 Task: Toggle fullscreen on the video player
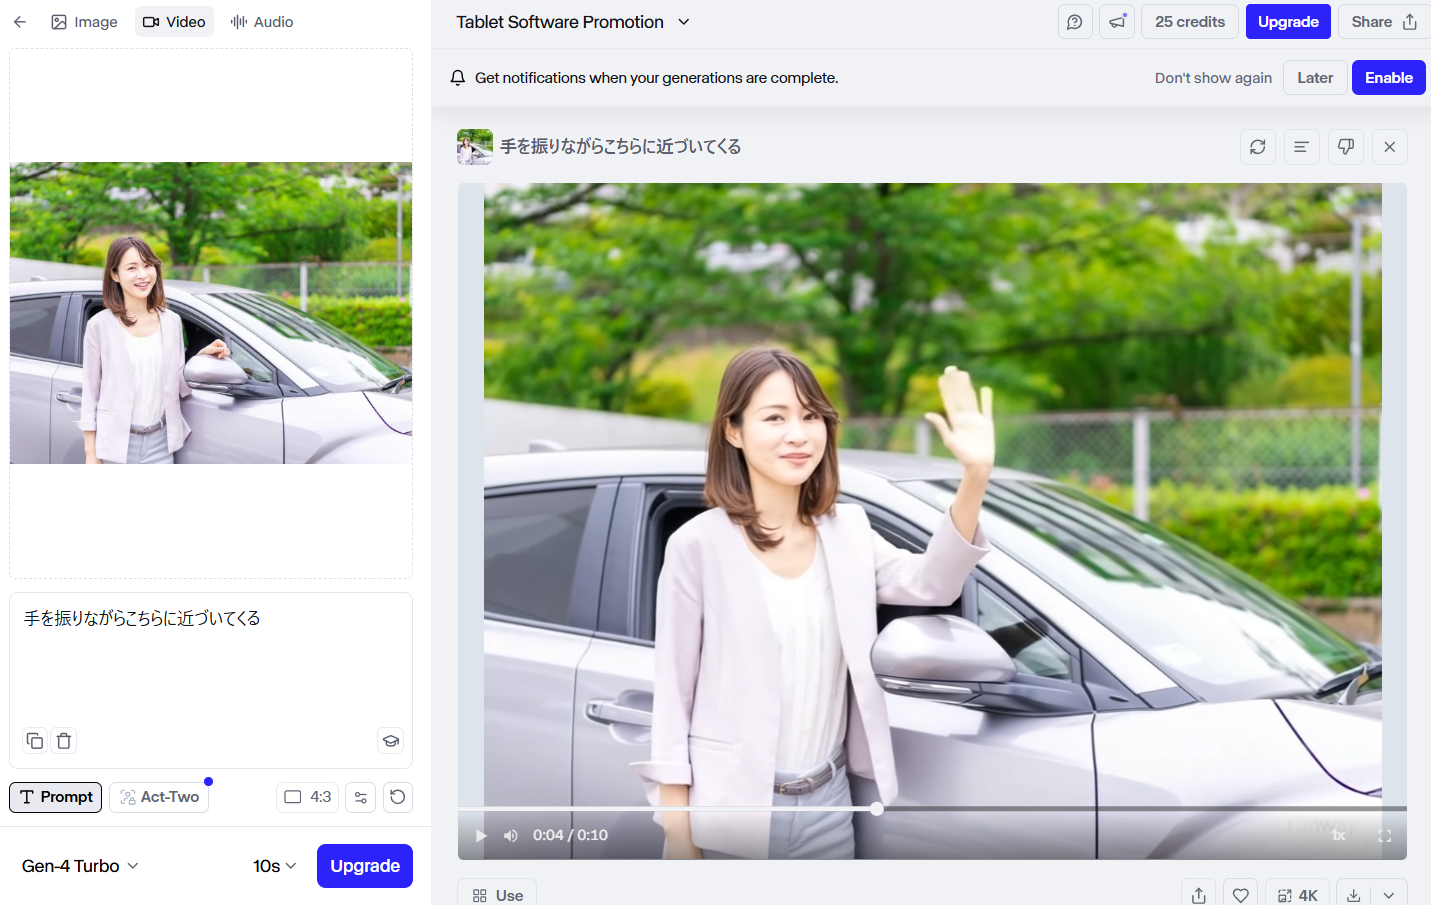[1384, 836]
